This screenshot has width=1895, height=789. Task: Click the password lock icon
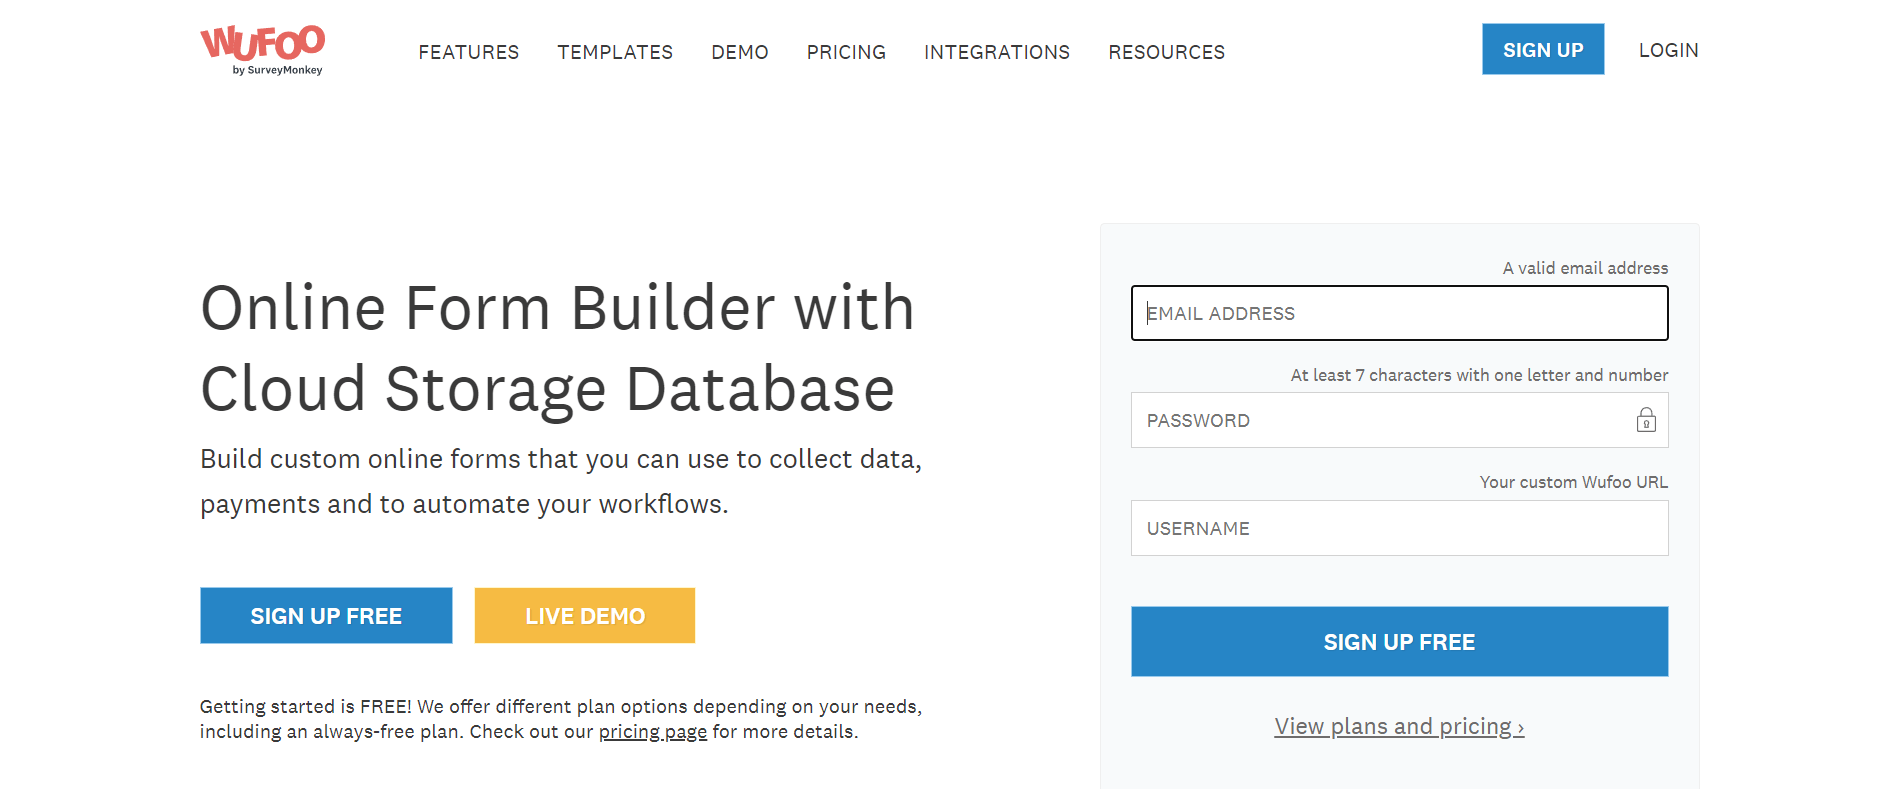tap(1646, 420)
